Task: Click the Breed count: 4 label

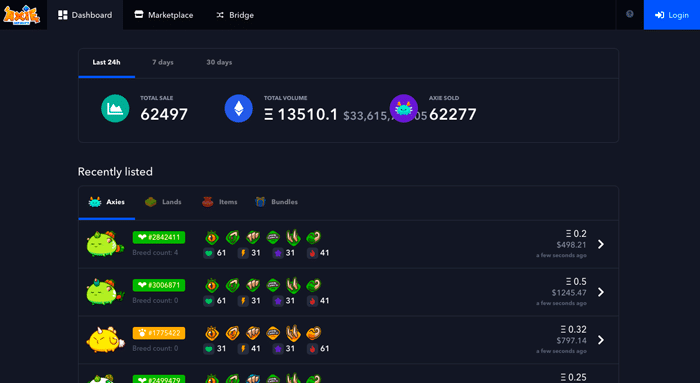Action: pos(155,253)
